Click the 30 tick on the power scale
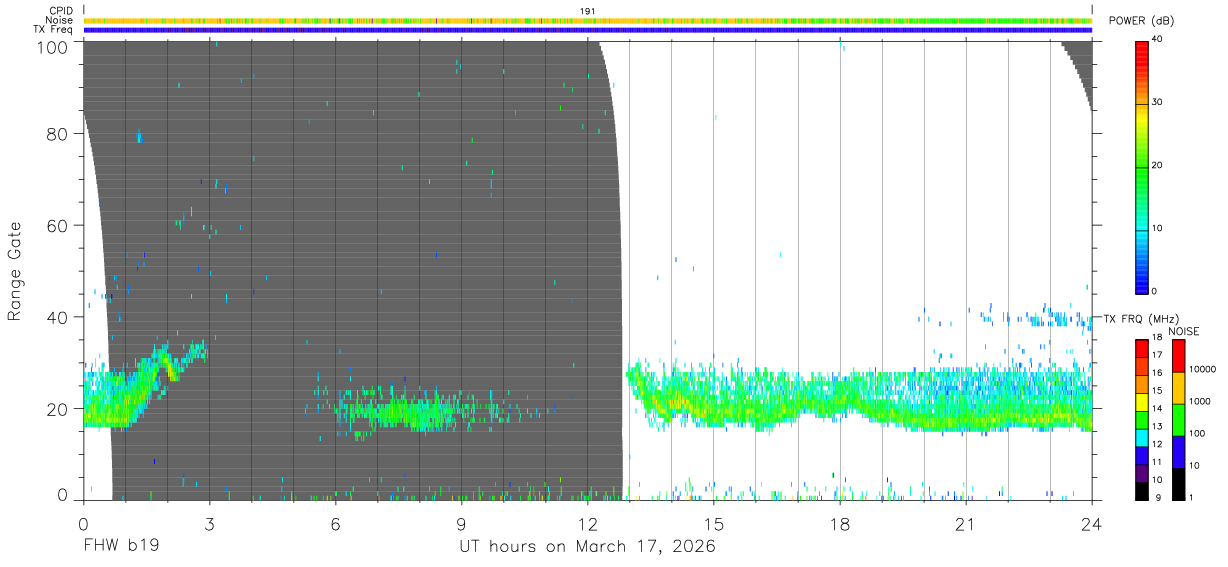Image resolution: width=1228 pixels, height=567 pixels. tap(1157, 103)
